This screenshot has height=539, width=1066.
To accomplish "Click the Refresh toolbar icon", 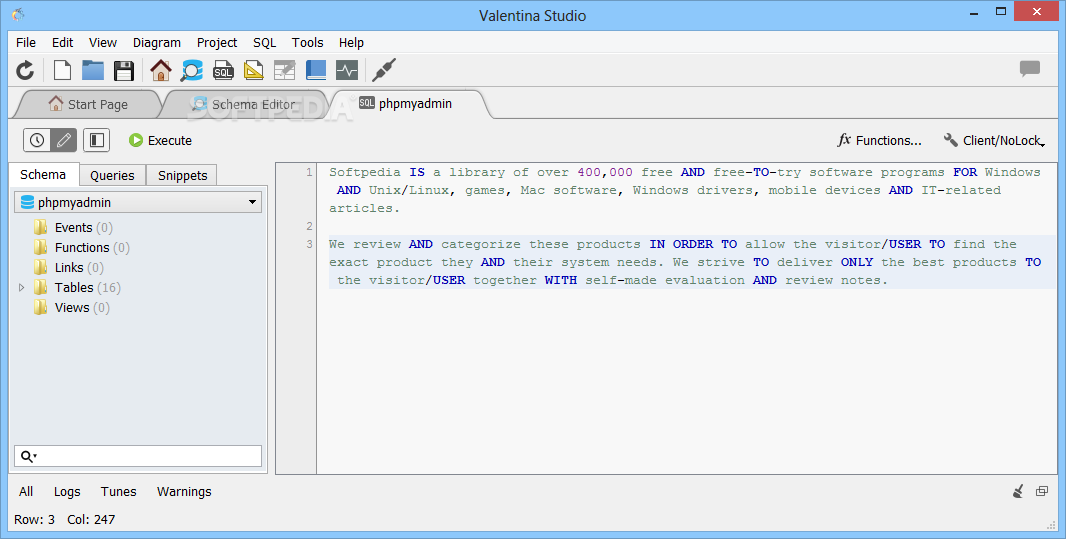I will tap(25, 70).
